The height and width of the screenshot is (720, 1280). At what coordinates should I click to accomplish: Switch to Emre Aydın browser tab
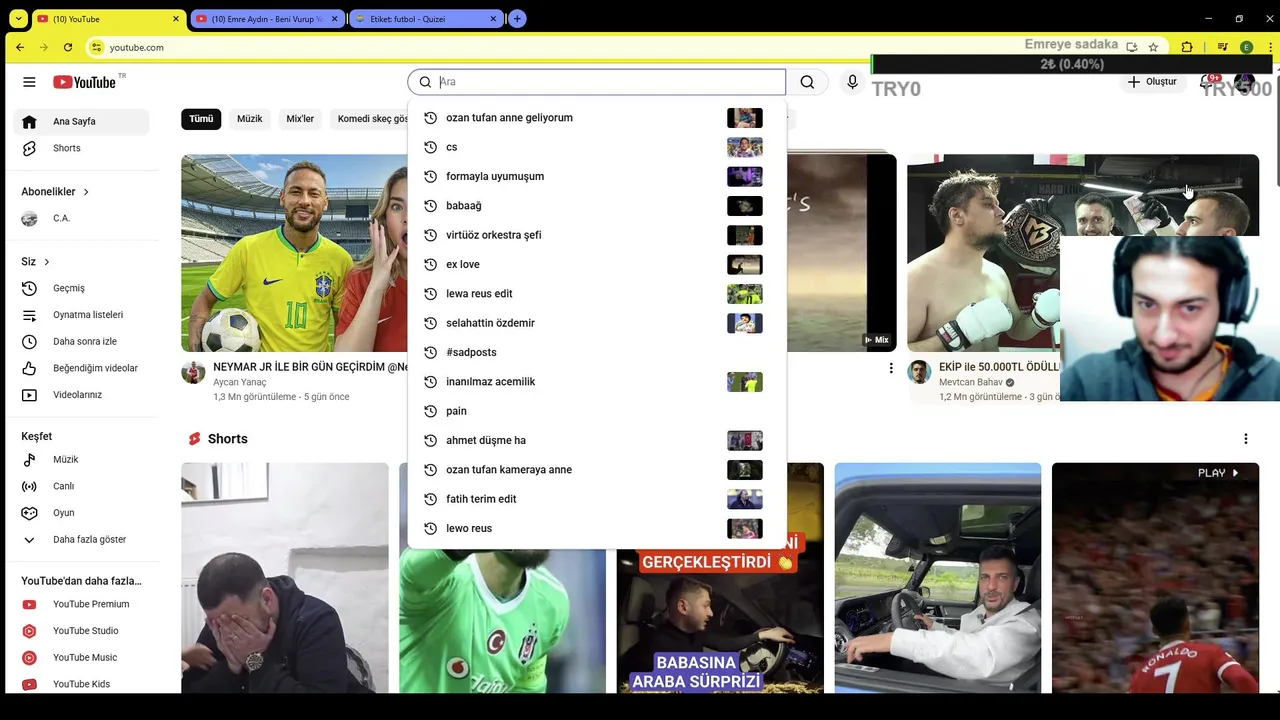tap(265, 18)
